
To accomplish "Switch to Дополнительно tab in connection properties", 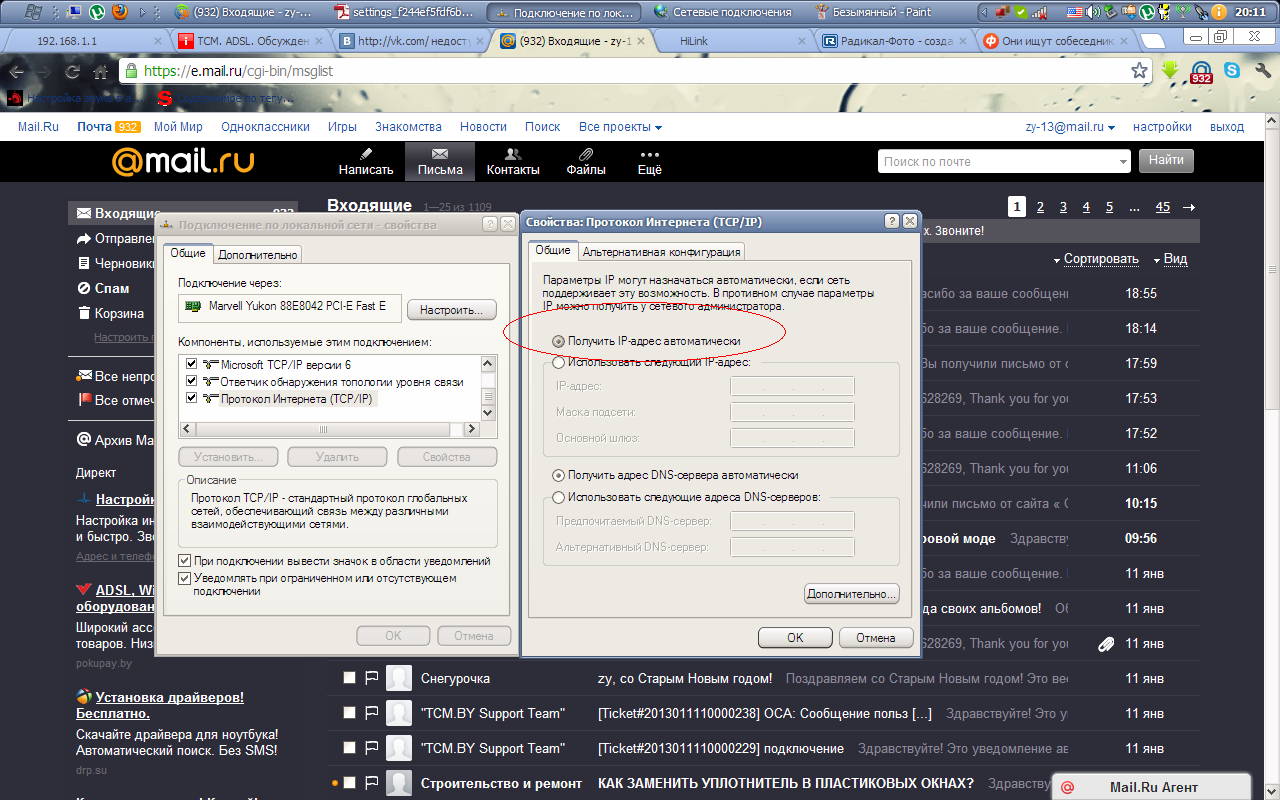I will pos(258,255).
